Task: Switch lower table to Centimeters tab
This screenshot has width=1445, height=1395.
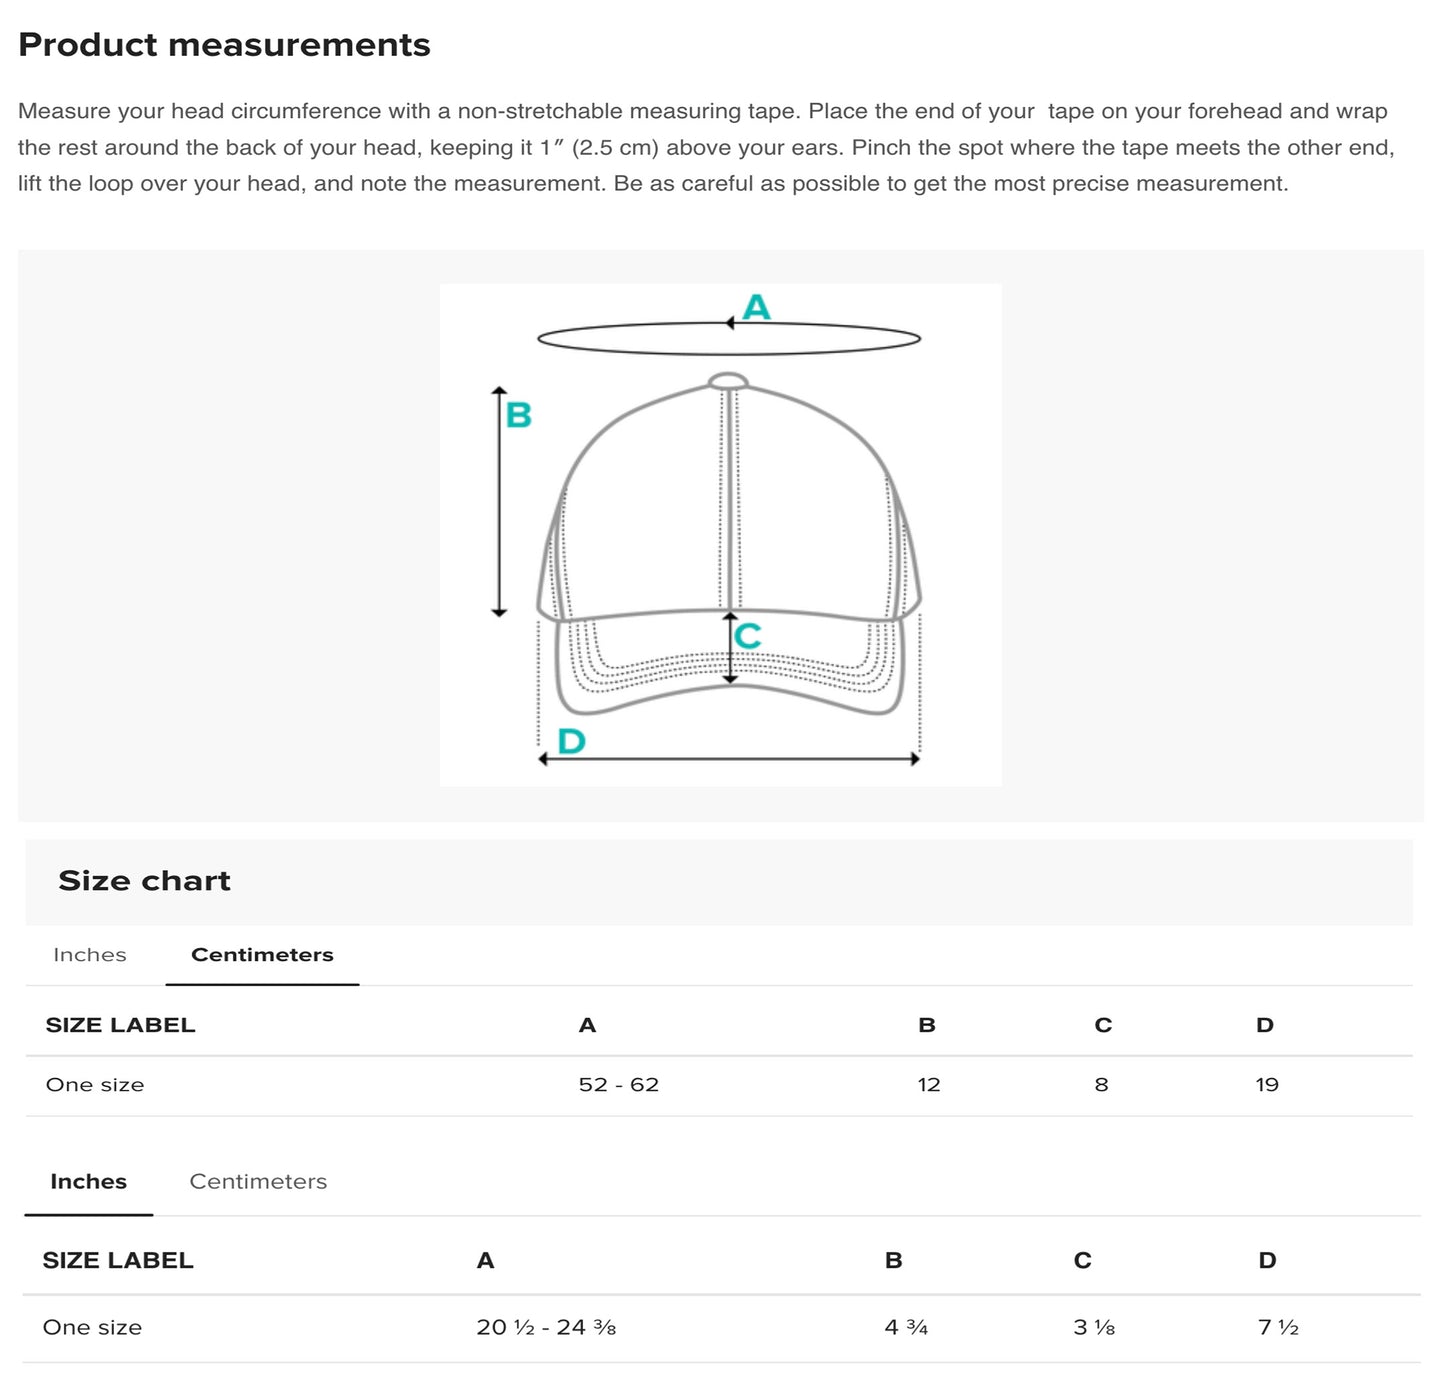Action: click(258, 1182)
